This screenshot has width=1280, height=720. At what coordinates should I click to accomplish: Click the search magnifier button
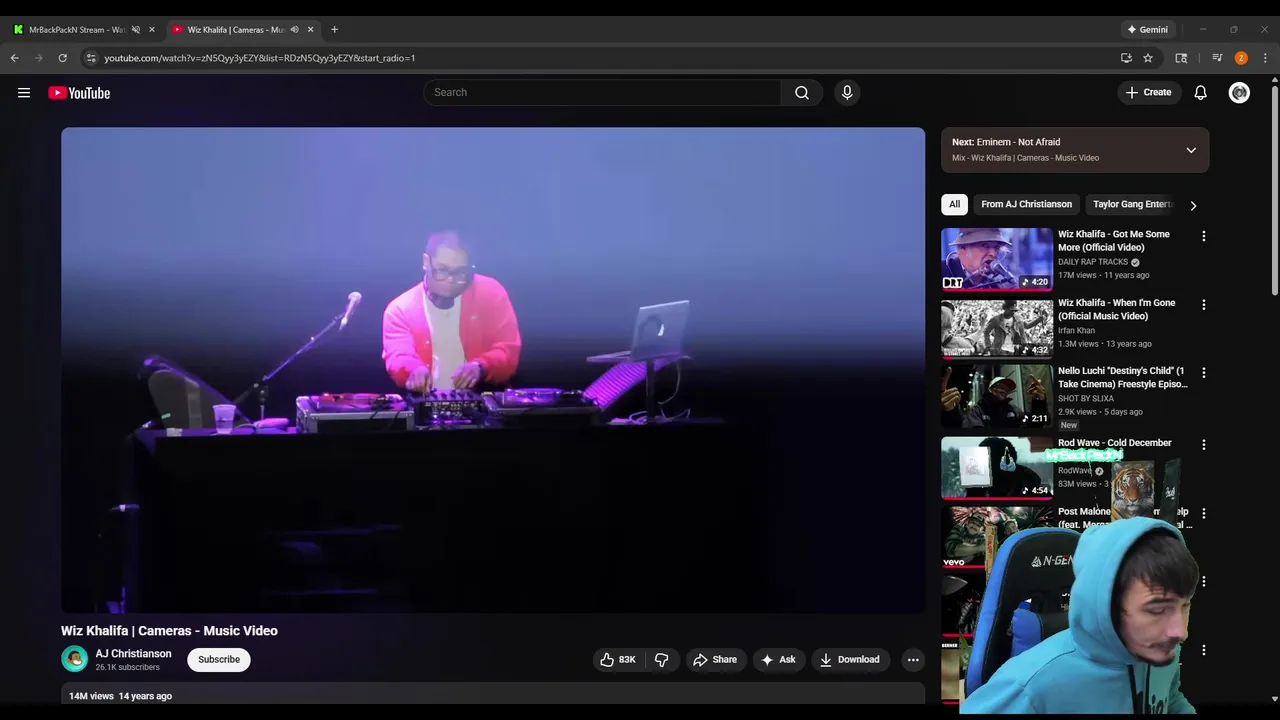tap(802, 92)
